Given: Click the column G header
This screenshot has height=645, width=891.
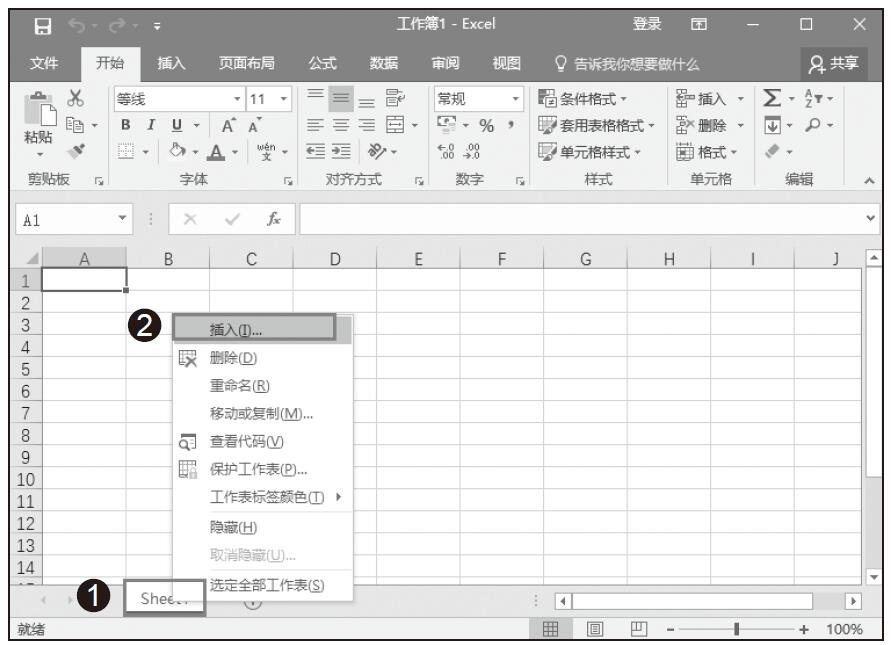Looking at the screenshot, I should tap(585, 258).
